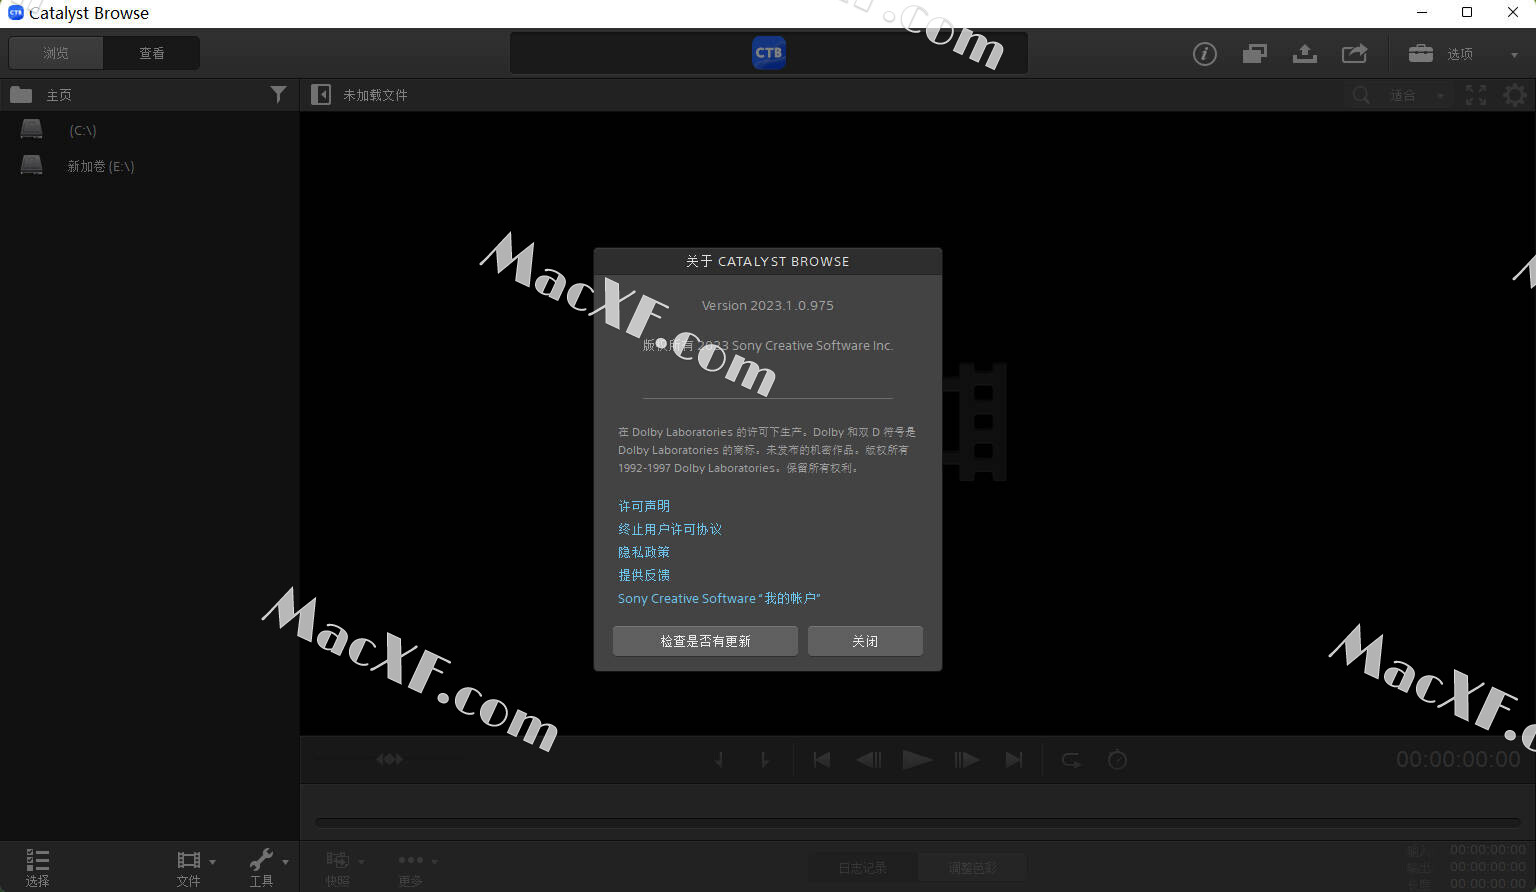The image size is (1536, 892).
Task: Click the share arrow icon
Action: (x=1355, y=54)
